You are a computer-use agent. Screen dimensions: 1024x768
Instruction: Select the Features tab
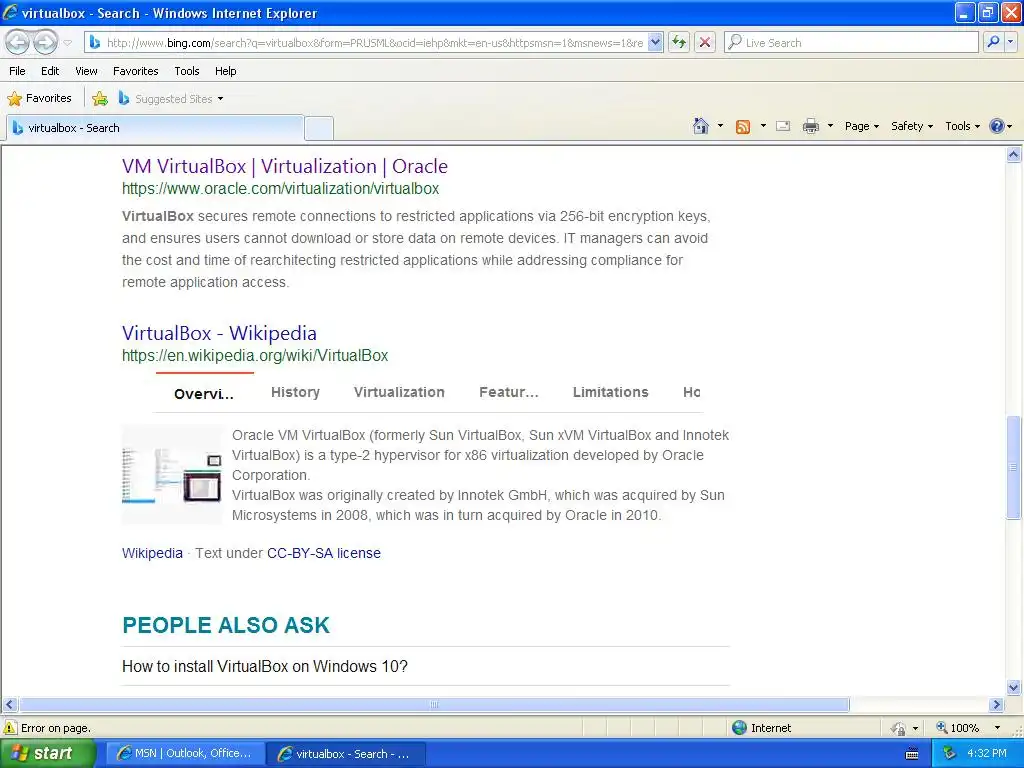tap(509, 392)
